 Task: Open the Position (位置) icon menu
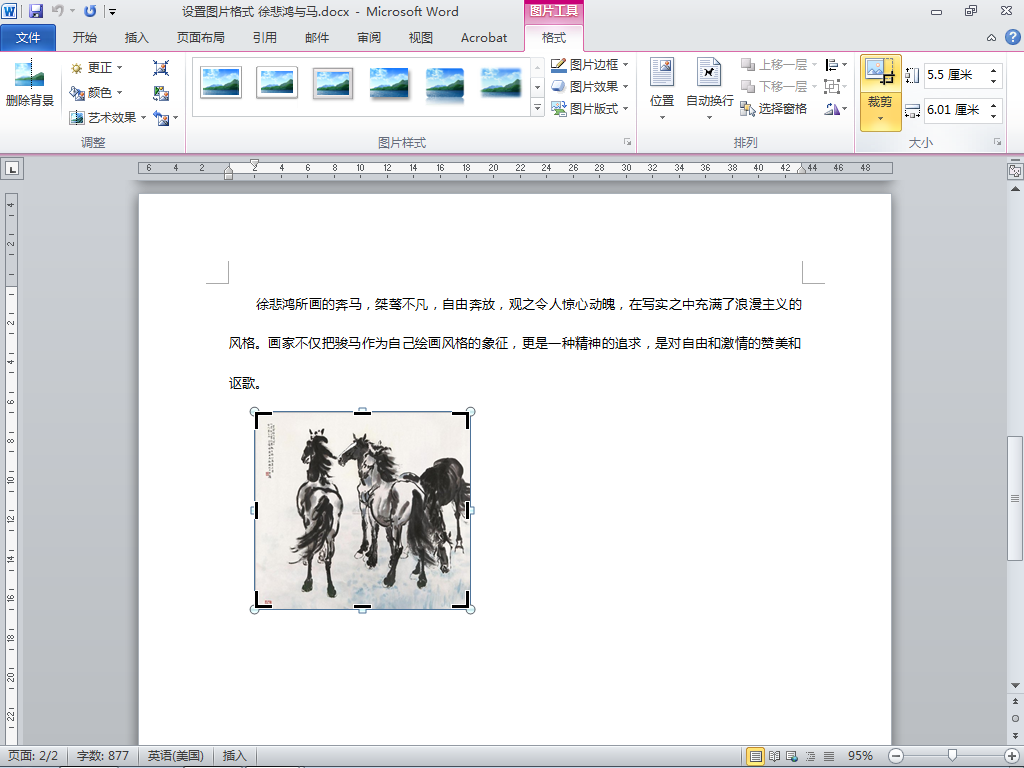click(662, 89)
